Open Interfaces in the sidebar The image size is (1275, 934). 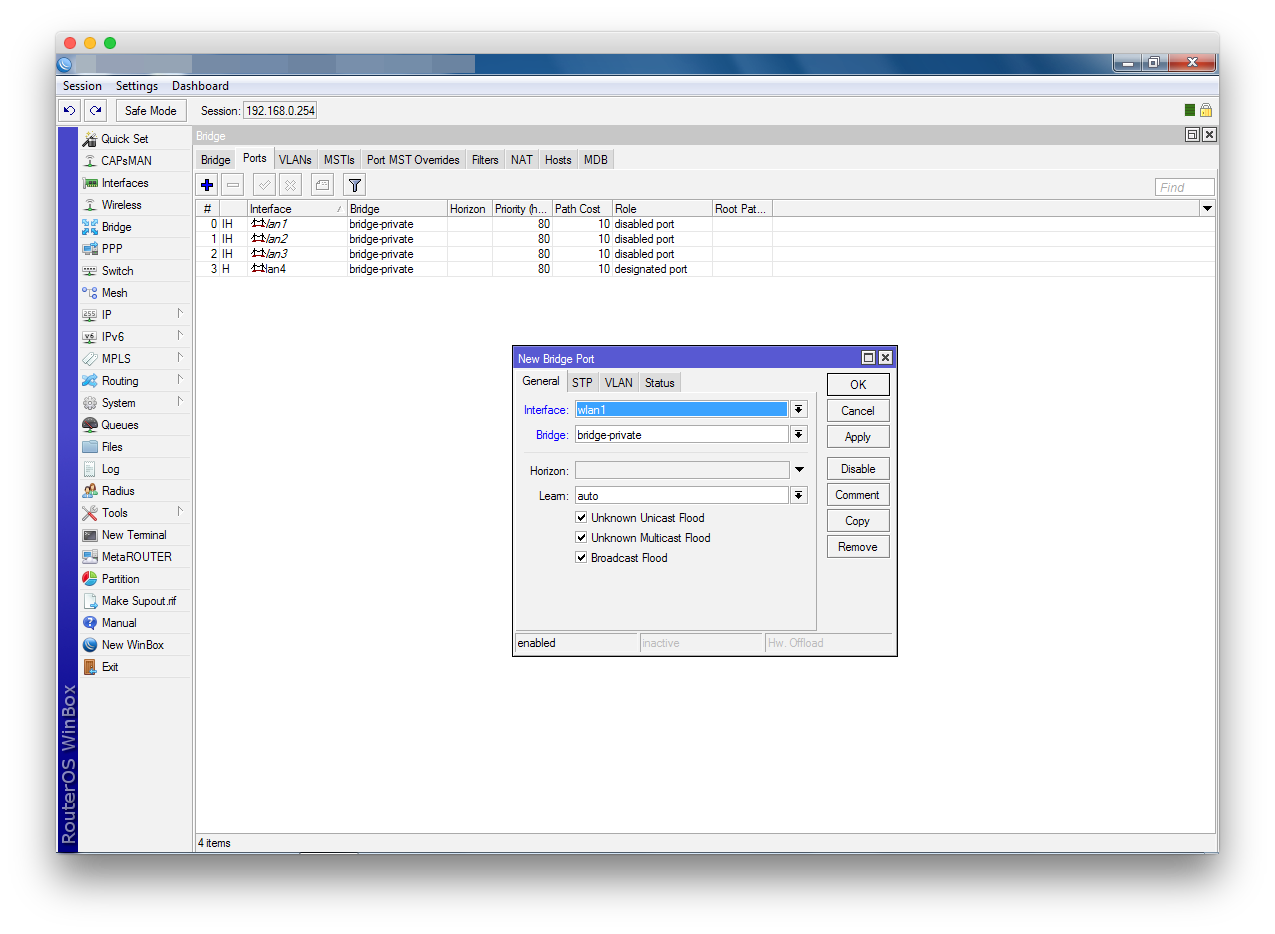coord(124,183)
